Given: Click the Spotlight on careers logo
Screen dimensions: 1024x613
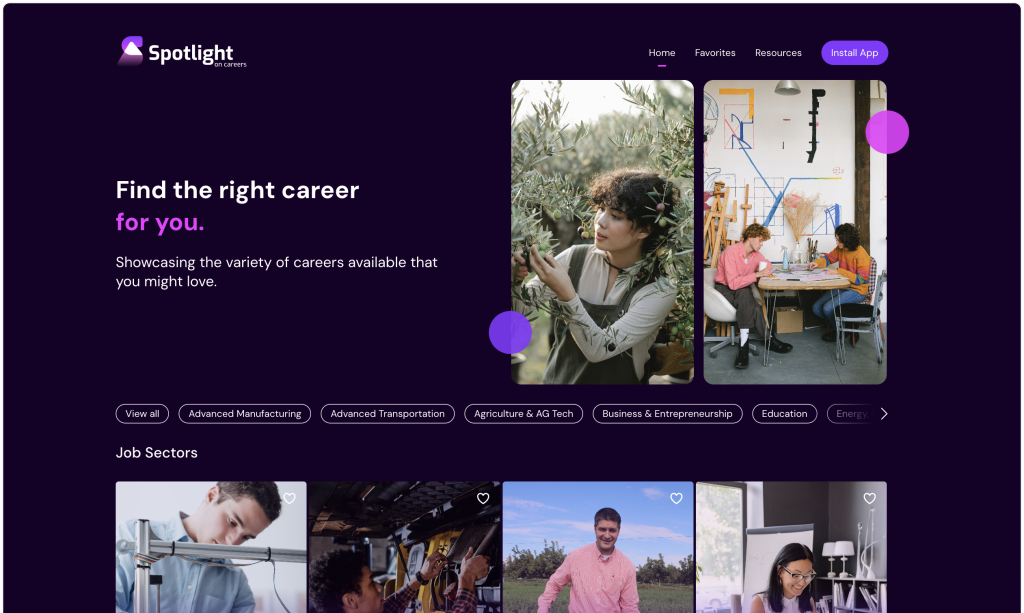Looking at the screenshot, I should (x=182, y=52).
